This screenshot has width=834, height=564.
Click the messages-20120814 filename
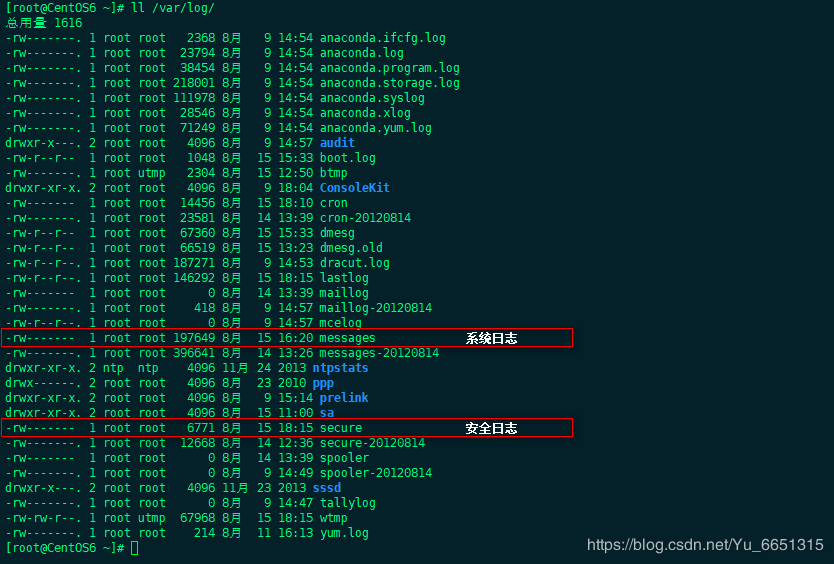click(x=379, y=353)
